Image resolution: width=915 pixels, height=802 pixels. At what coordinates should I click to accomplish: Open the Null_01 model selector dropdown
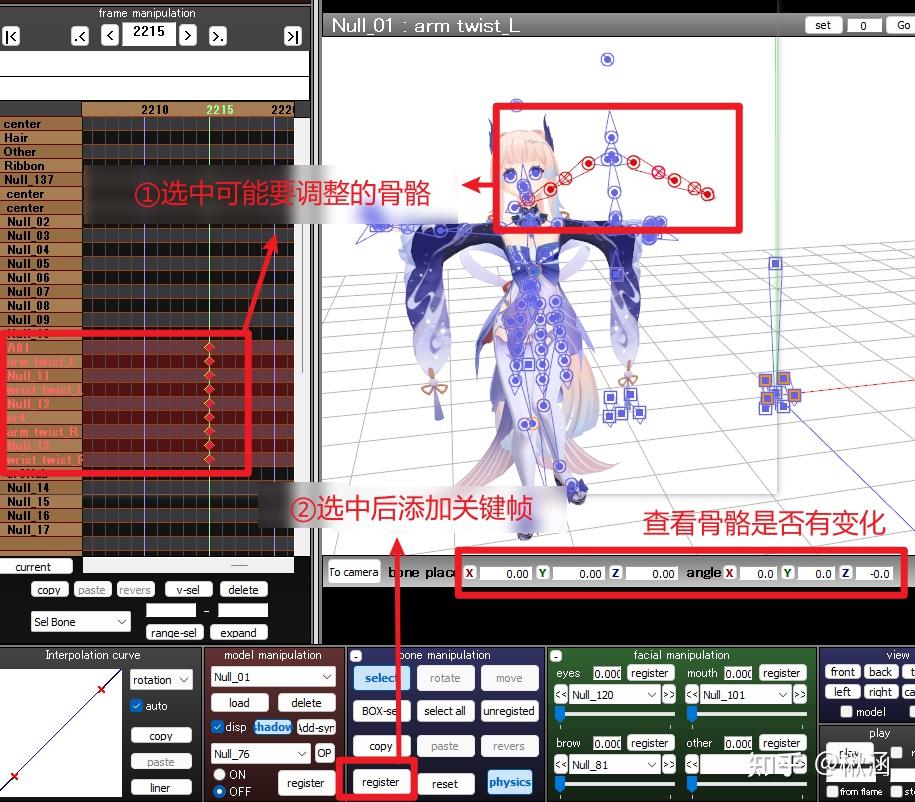point(272,677)
